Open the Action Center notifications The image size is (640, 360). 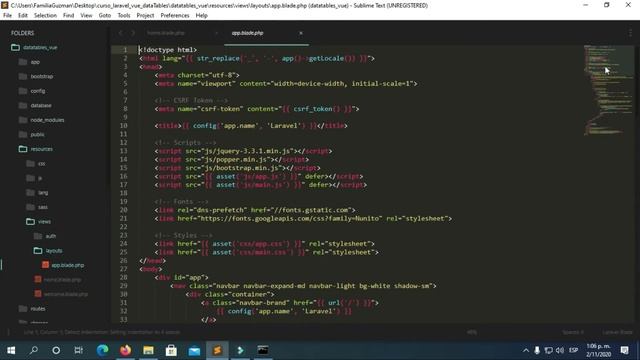624,350
